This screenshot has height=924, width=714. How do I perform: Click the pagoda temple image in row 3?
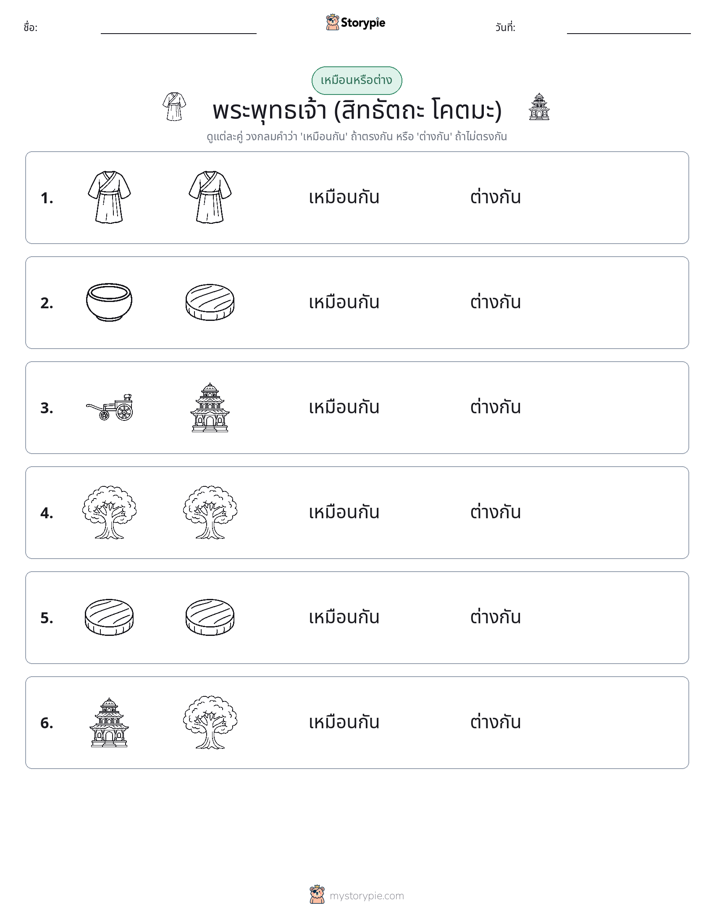[x=210, y=407]
